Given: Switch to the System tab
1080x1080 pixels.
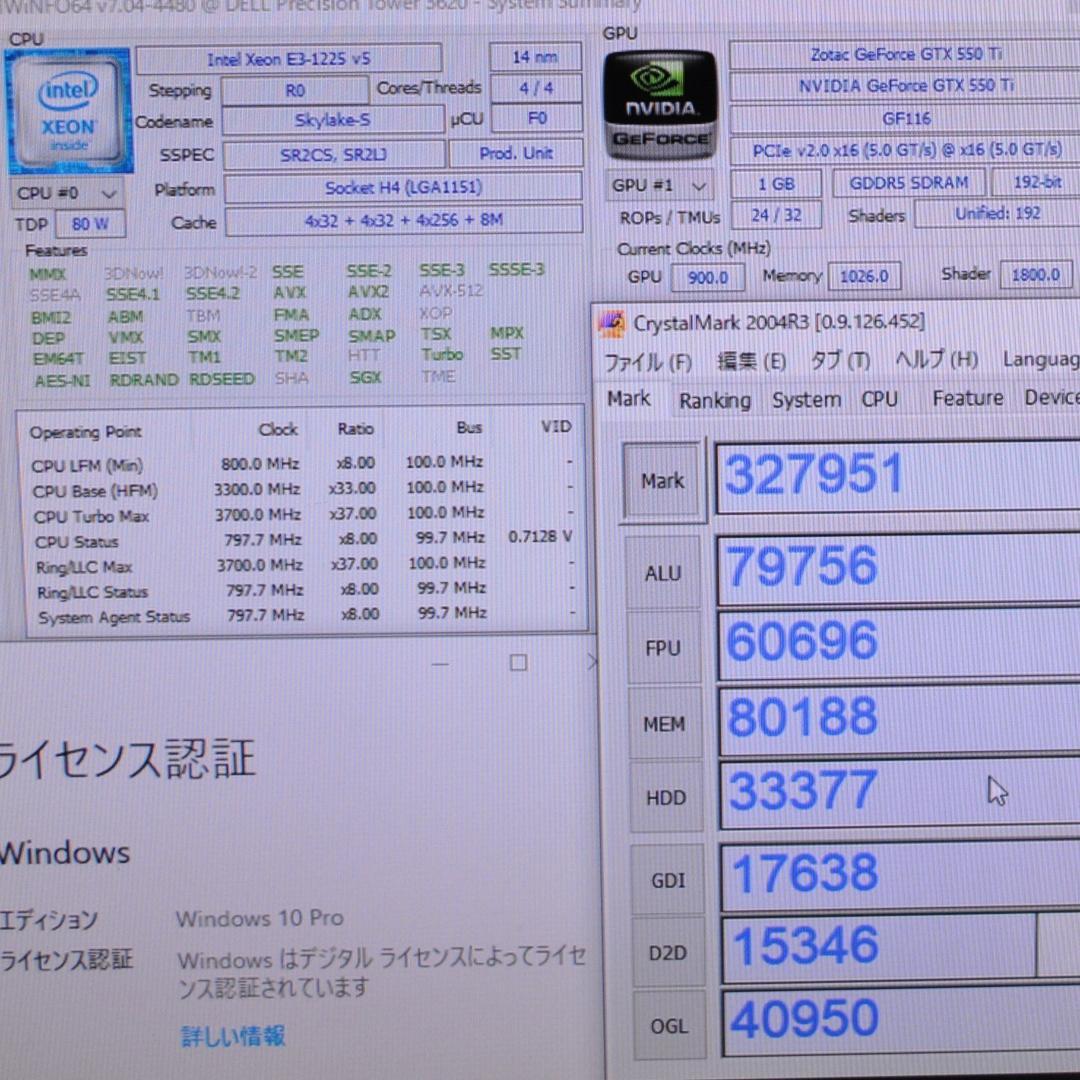Looking at the screenshot, I should [x=806, y=399].
